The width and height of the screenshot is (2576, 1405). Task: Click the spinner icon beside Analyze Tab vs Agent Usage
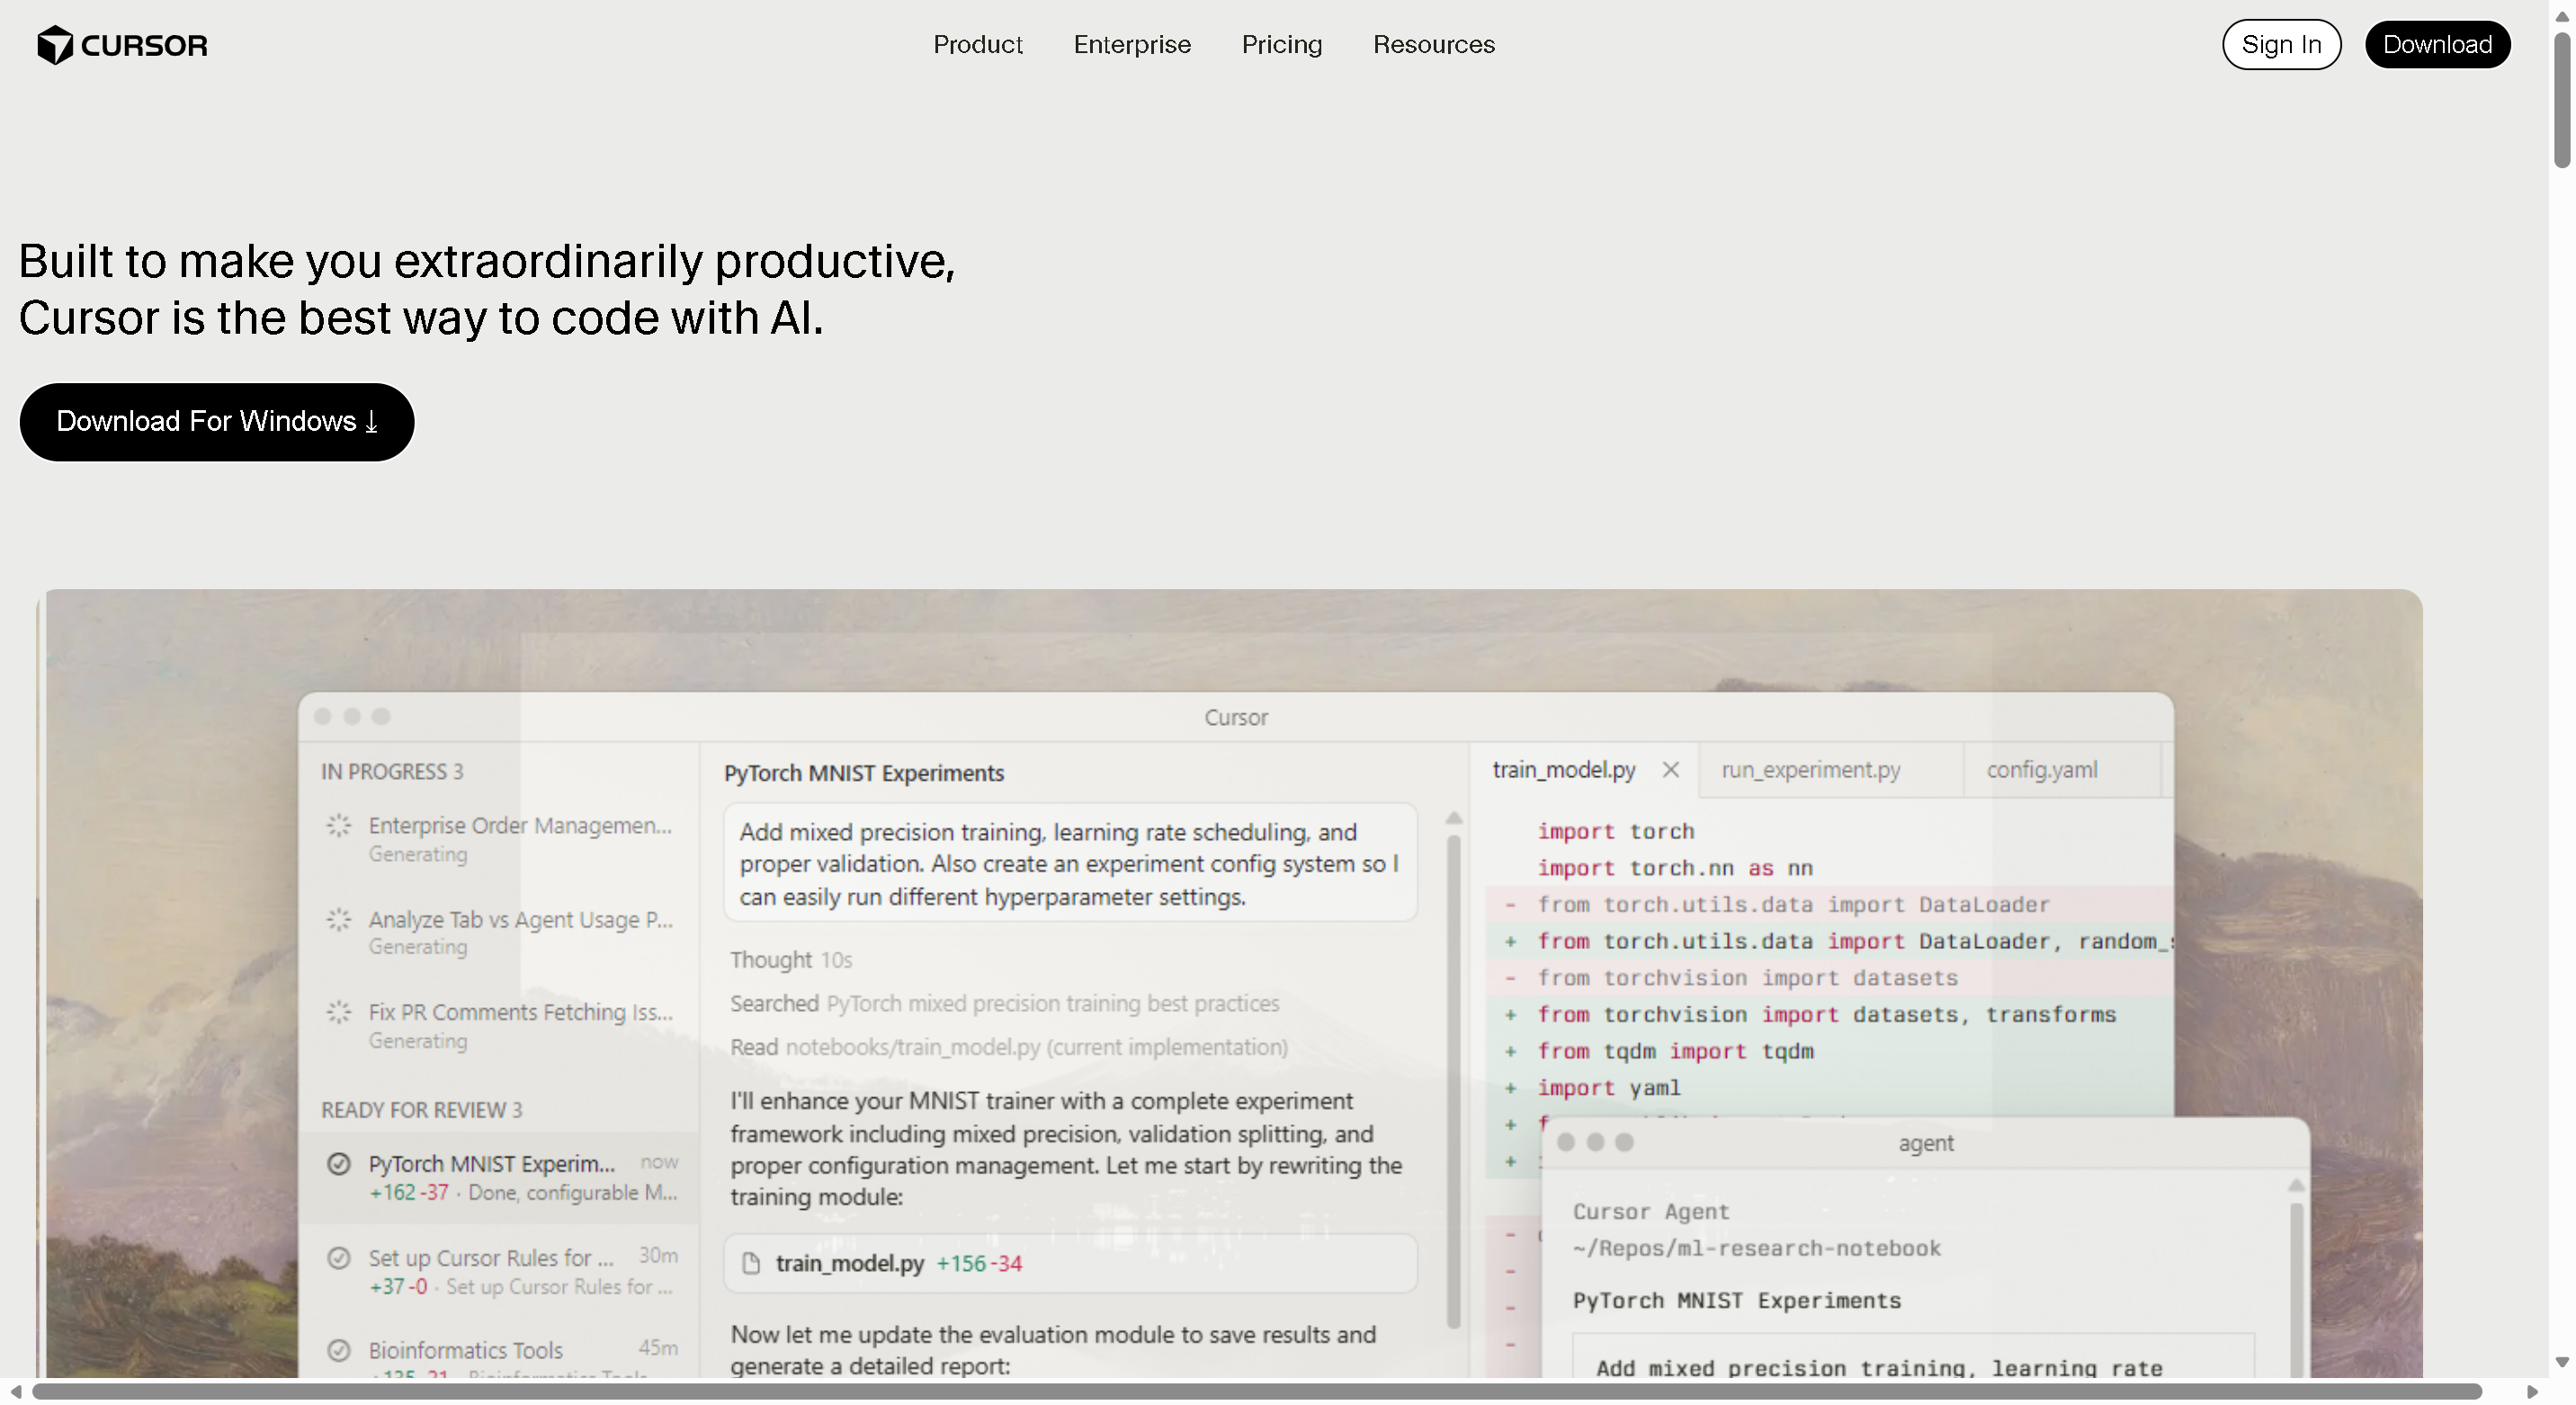pos(338,920)
